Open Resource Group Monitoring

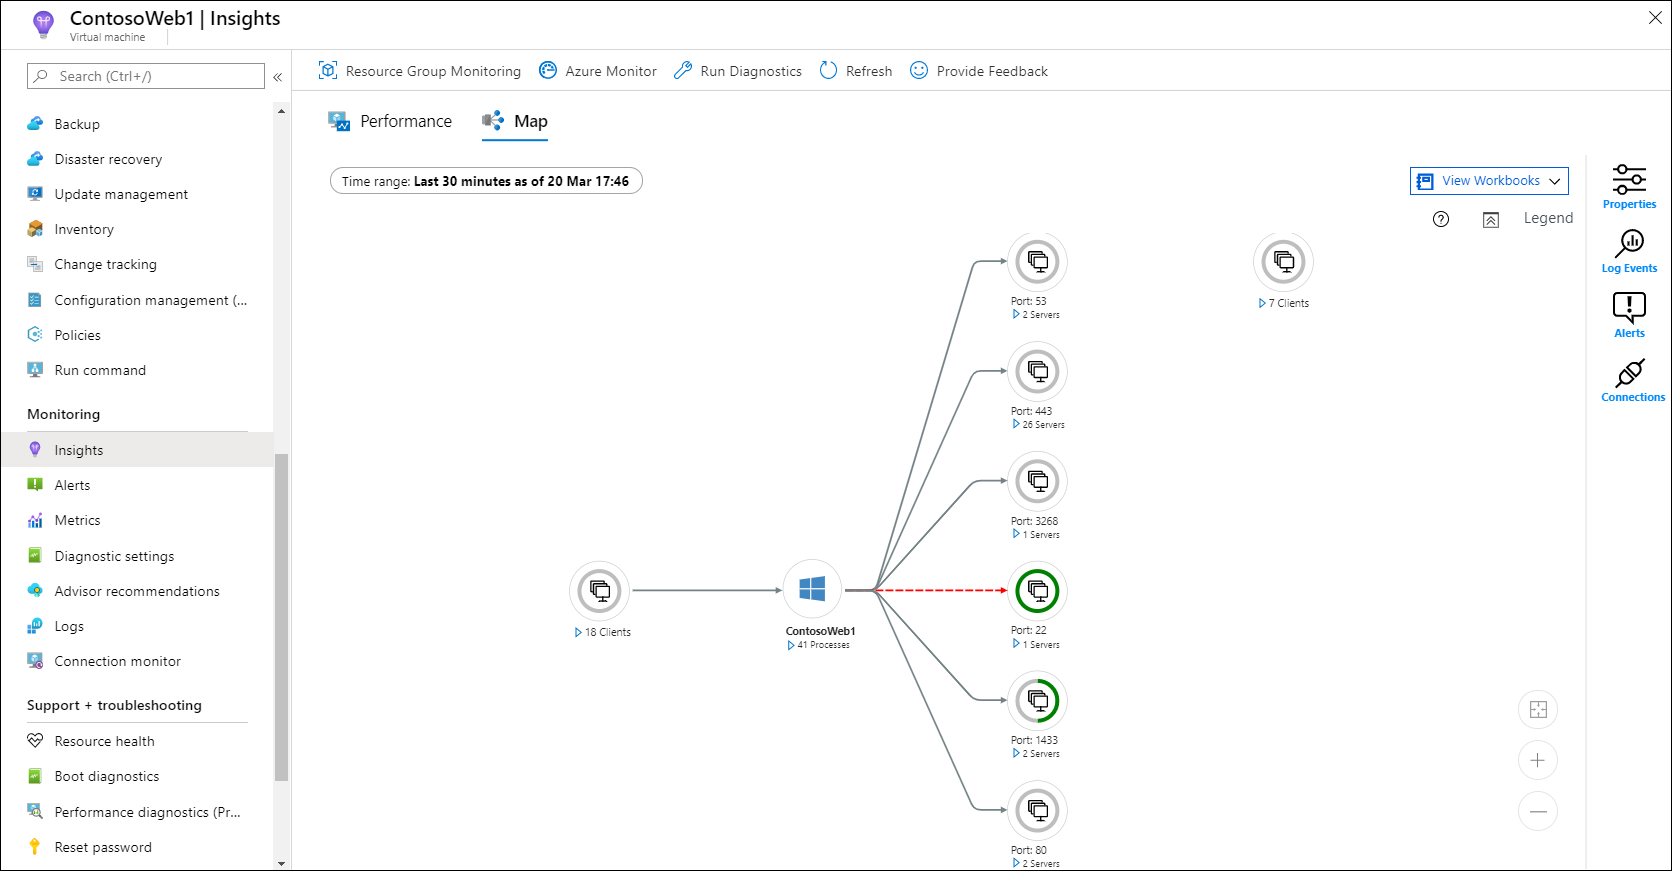point(420,71)
